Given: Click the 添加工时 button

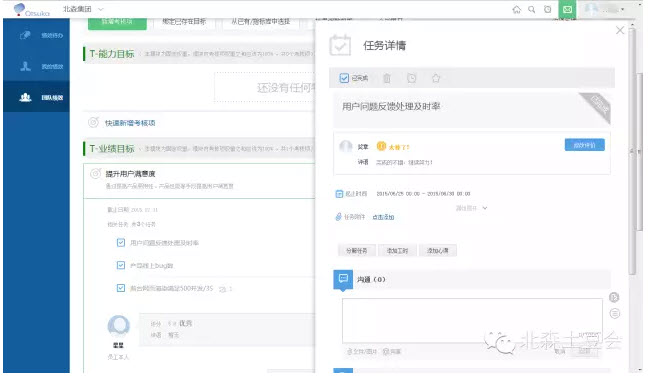Looking at the screenshot, I should (x=397, y=251).
